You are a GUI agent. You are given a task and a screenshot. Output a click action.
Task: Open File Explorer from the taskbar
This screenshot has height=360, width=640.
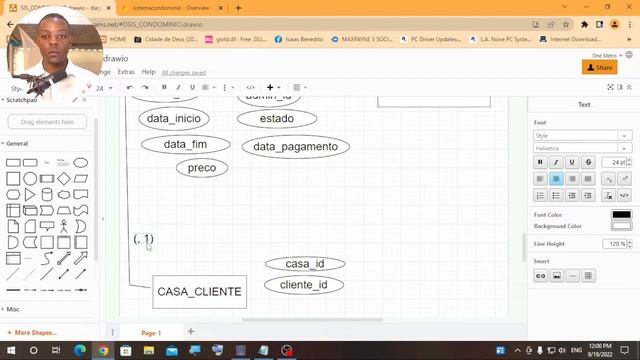click(x=149, y=351)
